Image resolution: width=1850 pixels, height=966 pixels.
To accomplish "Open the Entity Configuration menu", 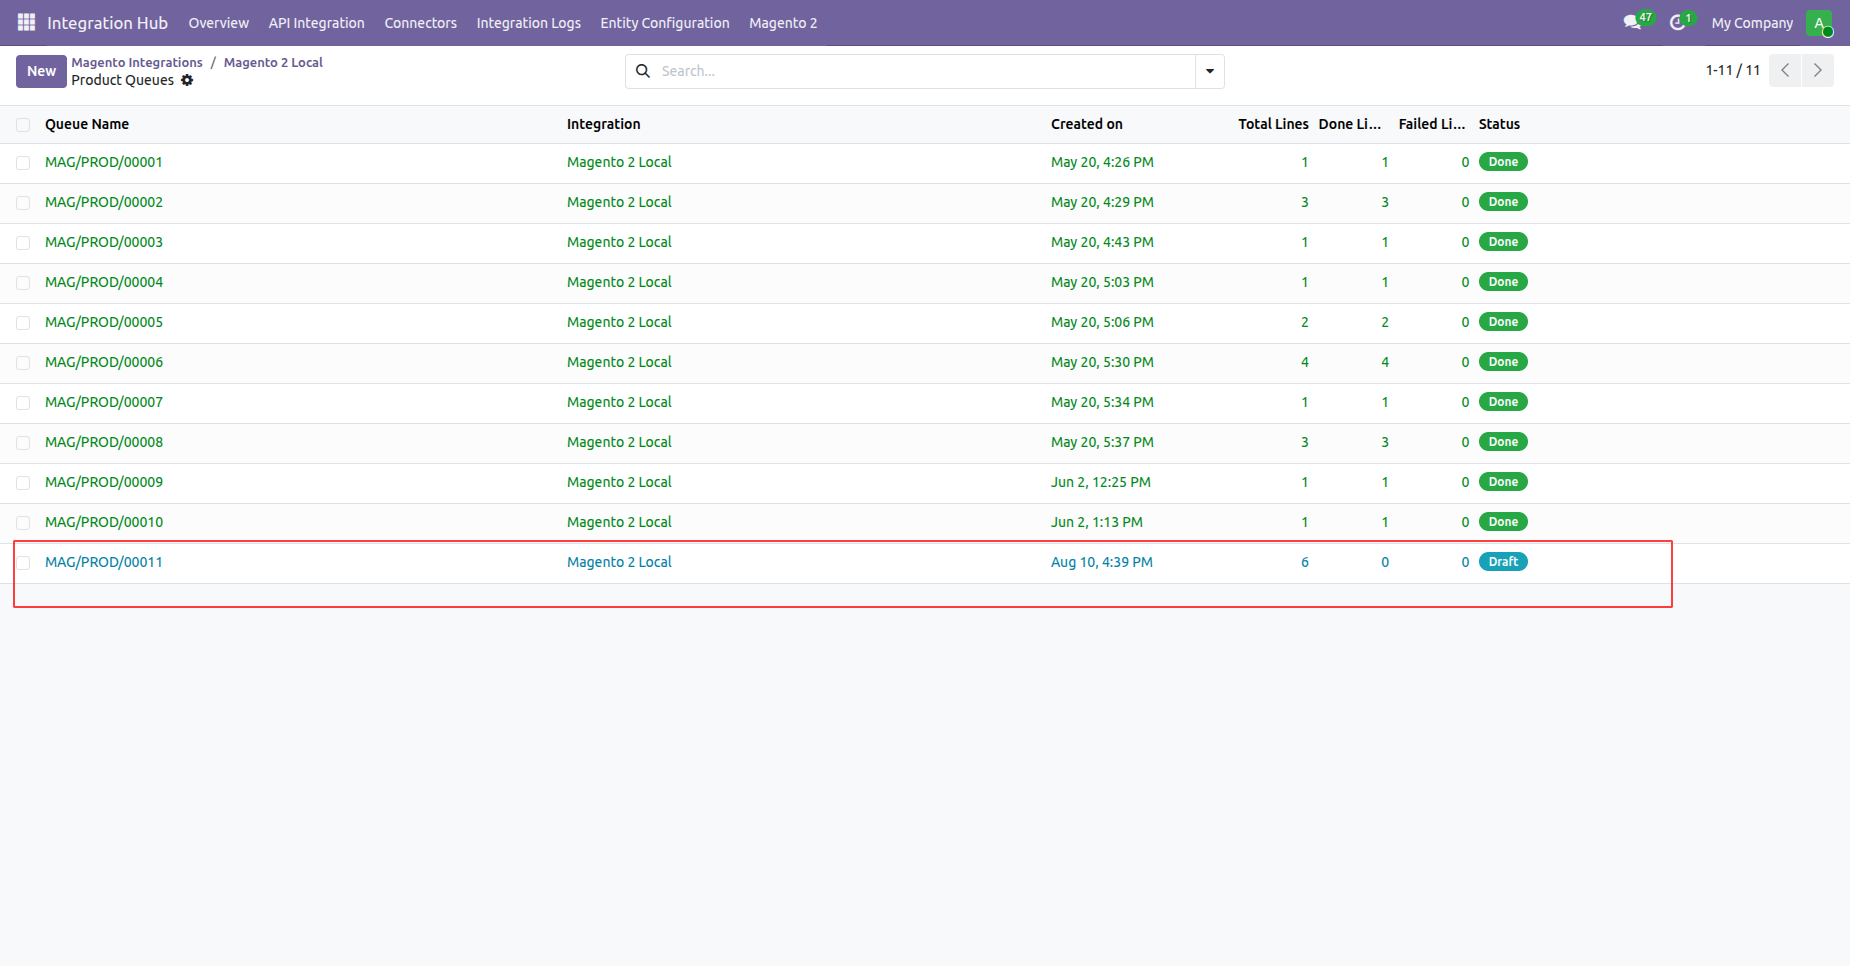I will point(665,23).
